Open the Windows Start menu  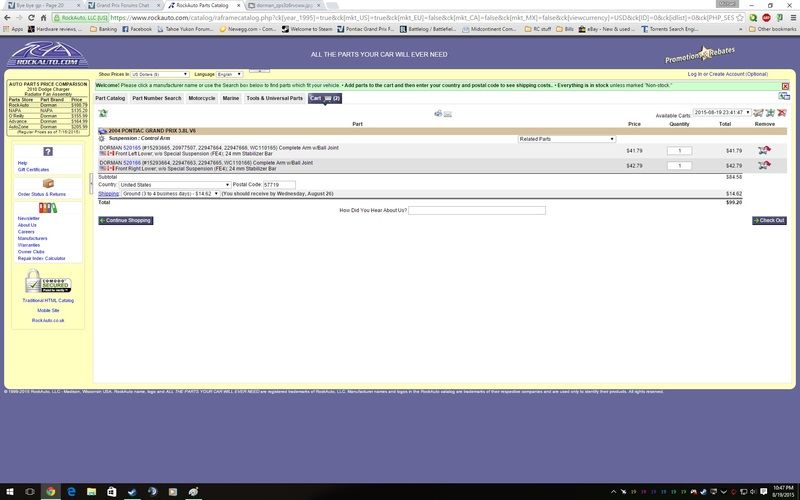pyautogui.click(x=10, y=491)
